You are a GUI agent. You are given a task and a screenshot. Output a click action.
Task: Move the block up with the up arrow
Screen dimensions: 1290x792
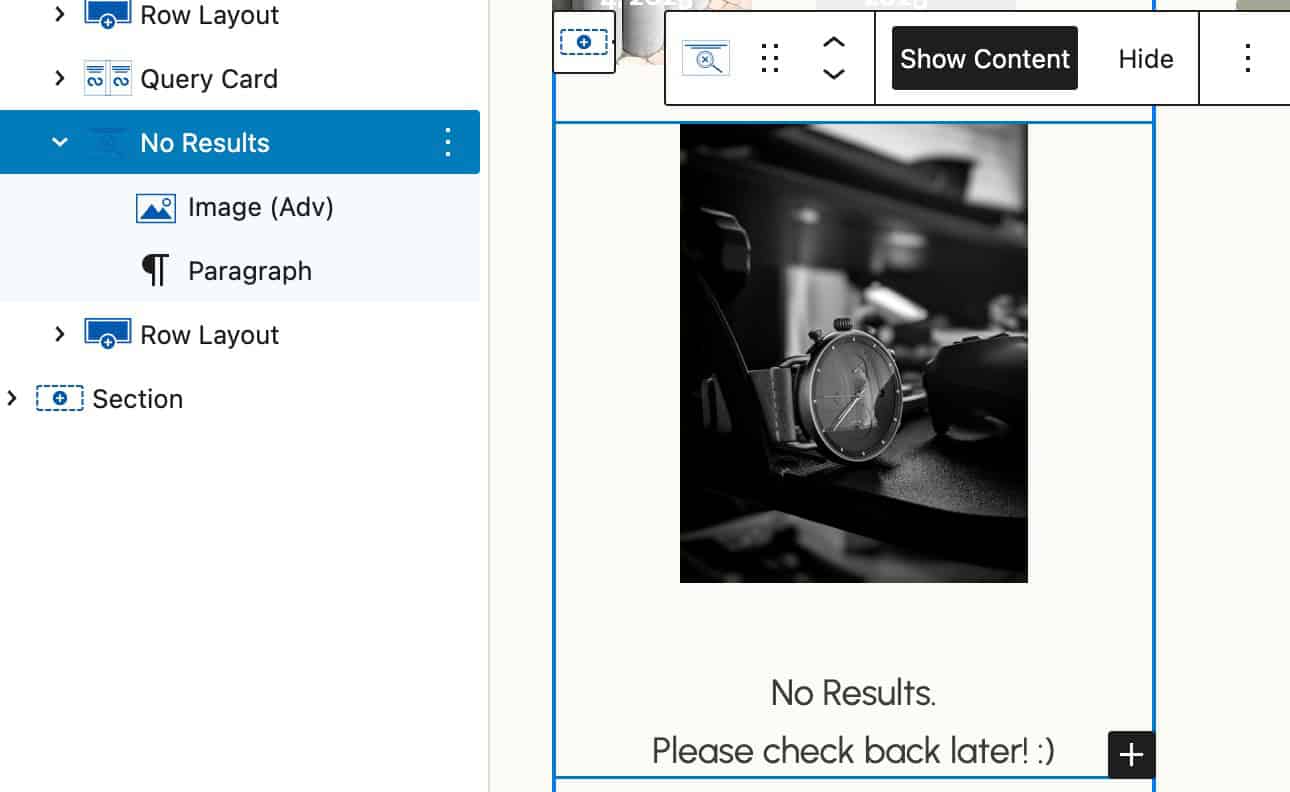click(833, 43)
